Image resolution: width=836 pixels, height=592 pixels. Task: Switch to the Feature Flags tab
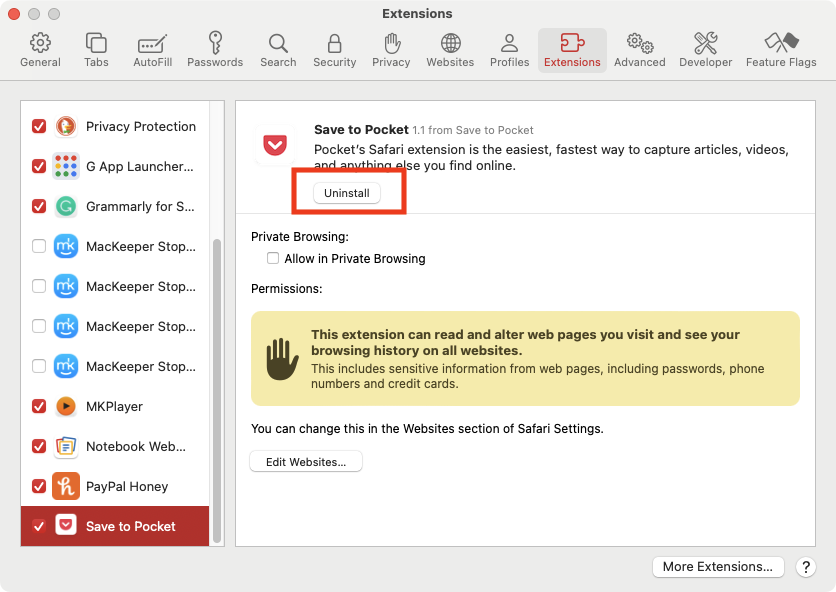coord(781,50)
